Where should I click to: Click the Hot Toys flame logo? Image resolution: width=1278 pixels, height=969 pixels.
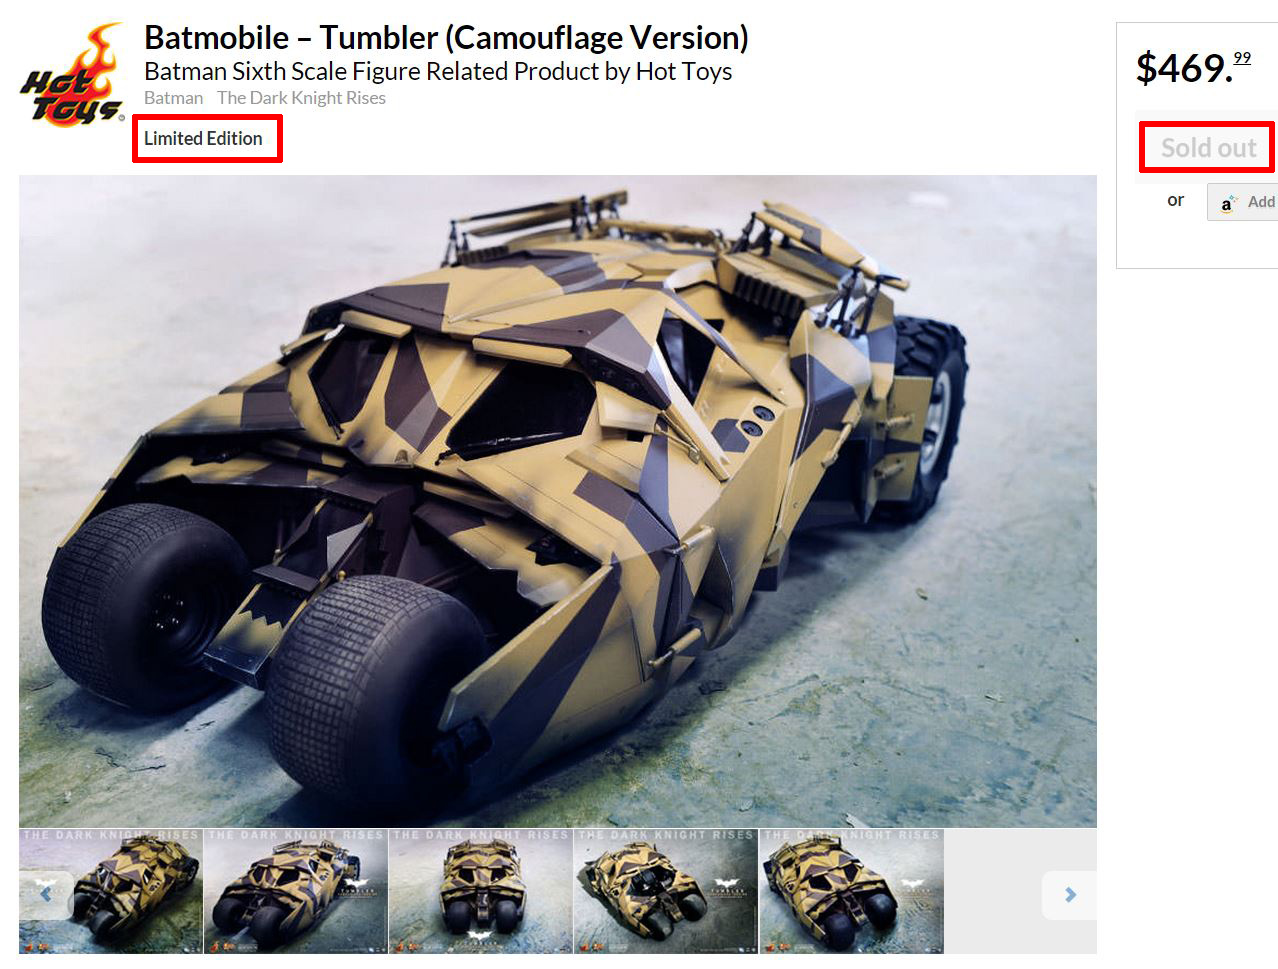73,75
